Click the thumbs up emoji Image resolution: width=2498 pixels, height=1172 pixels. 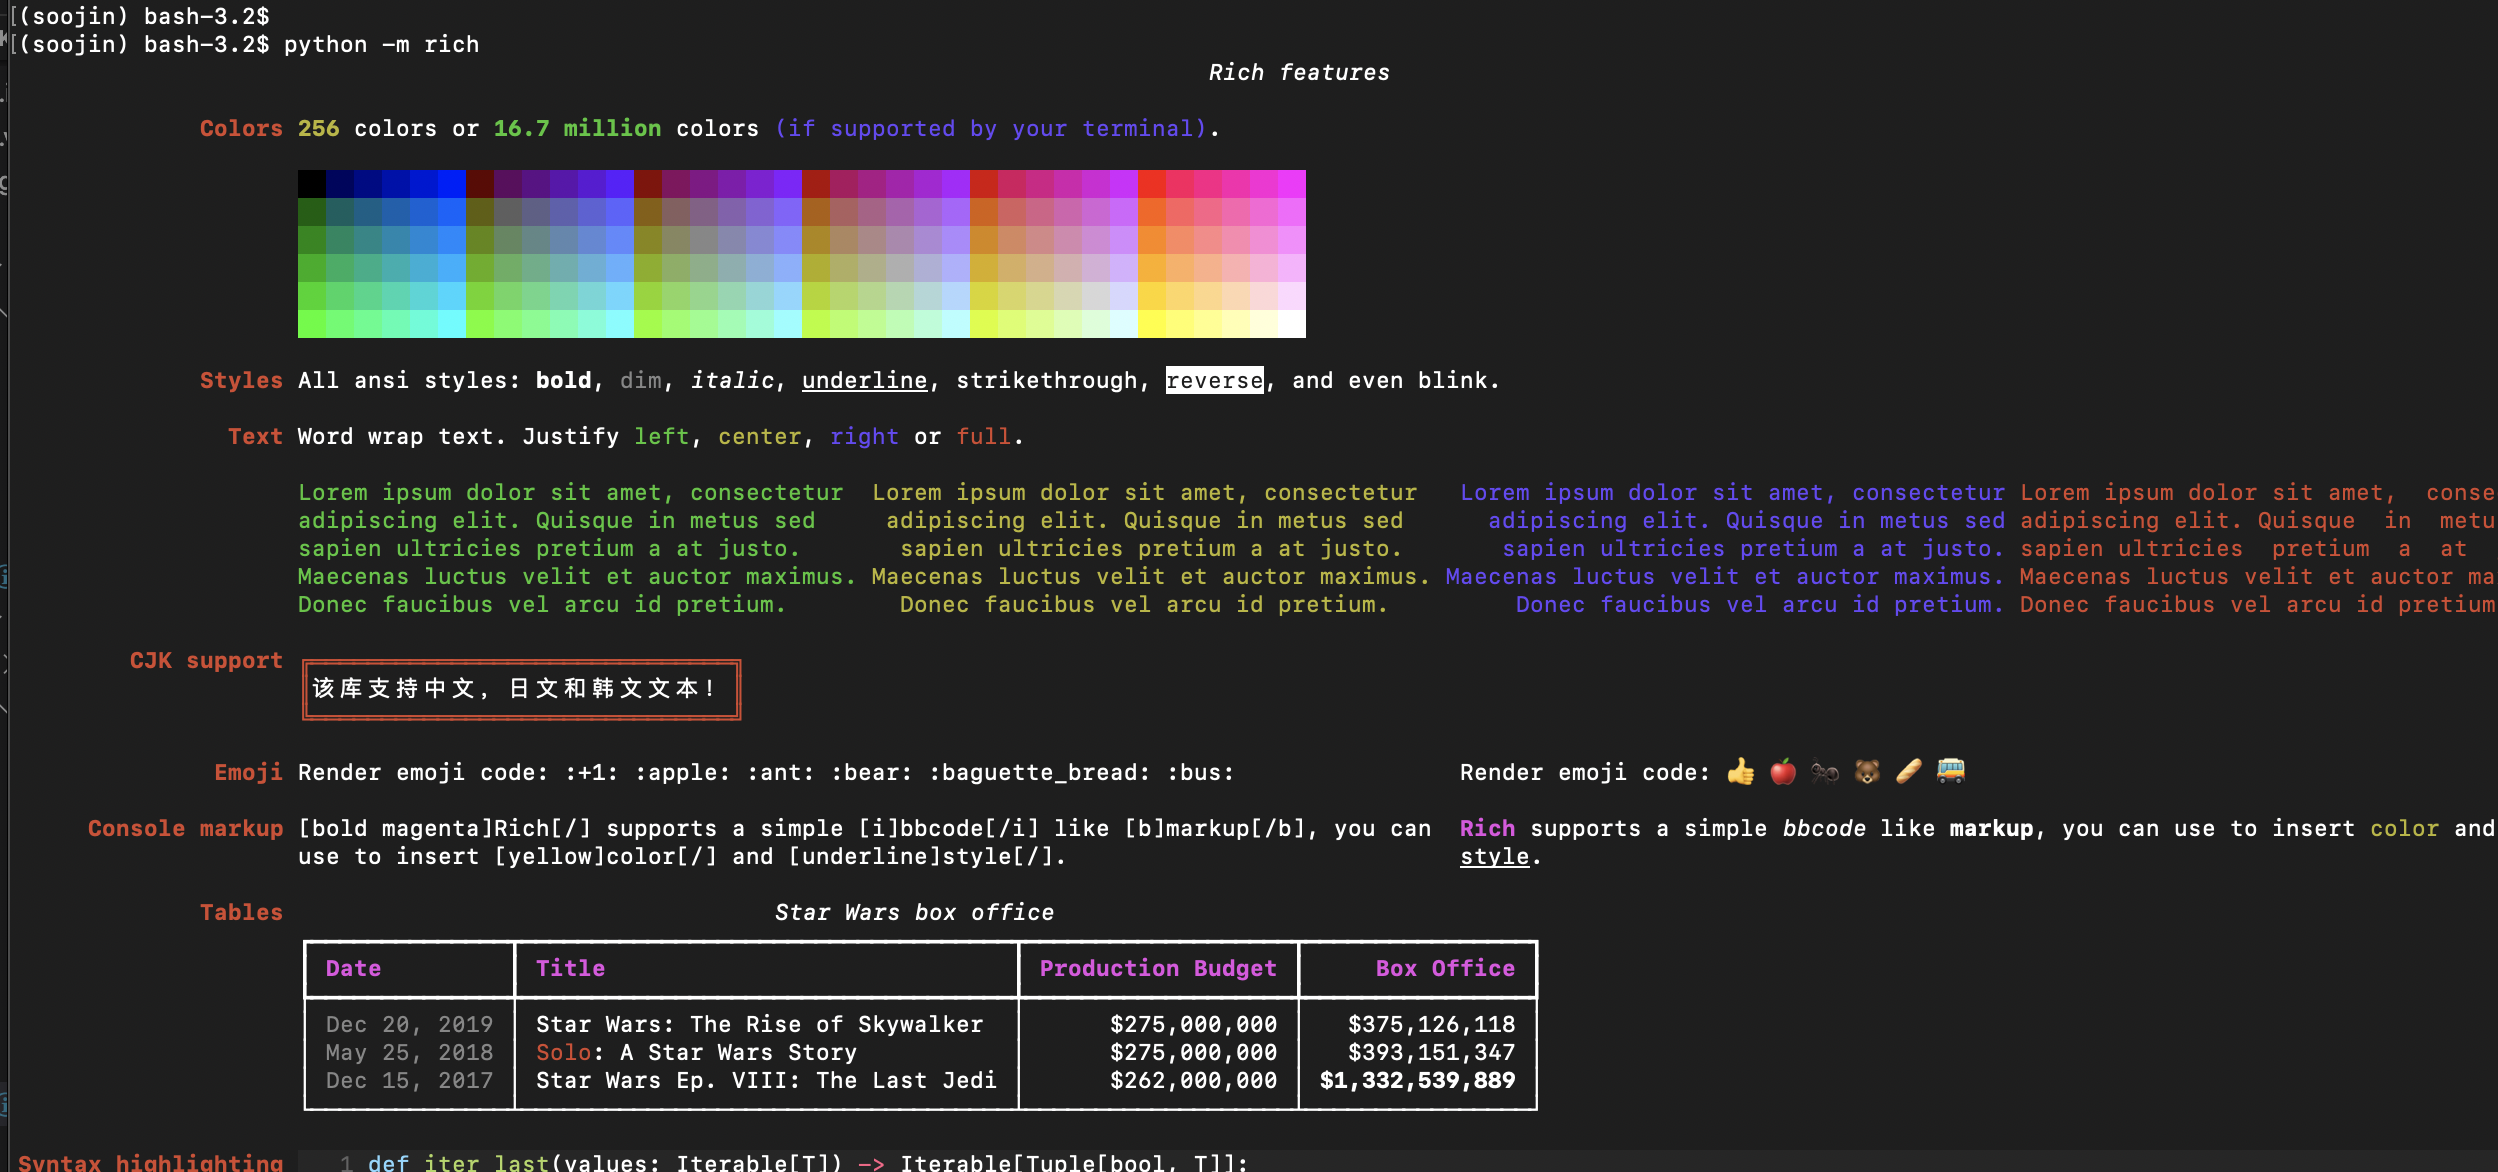(x=1741, y=772)
